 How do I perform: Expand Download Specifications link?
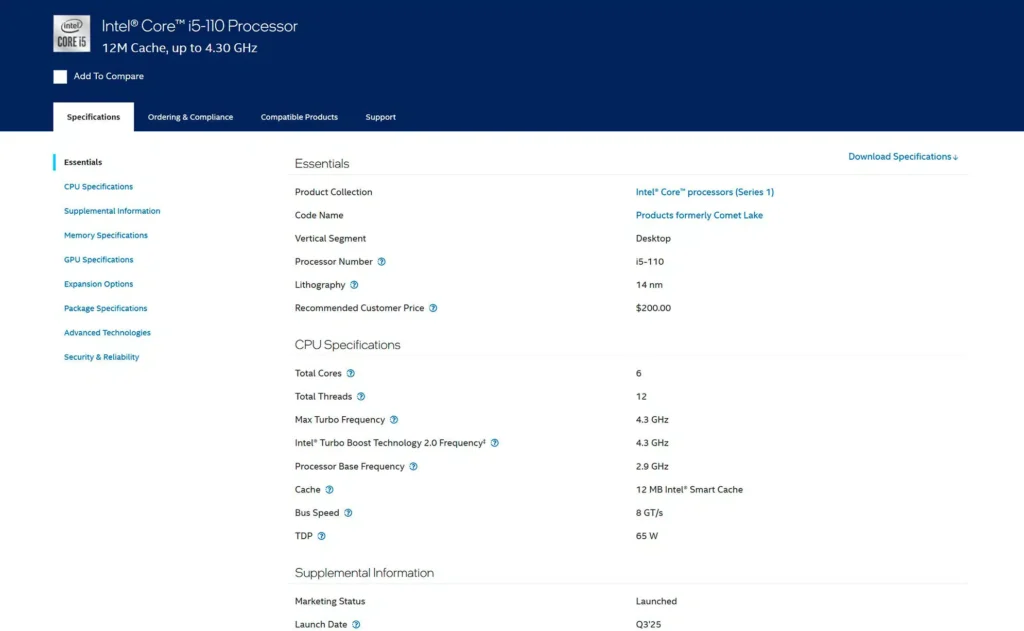(x=902, y=157)
